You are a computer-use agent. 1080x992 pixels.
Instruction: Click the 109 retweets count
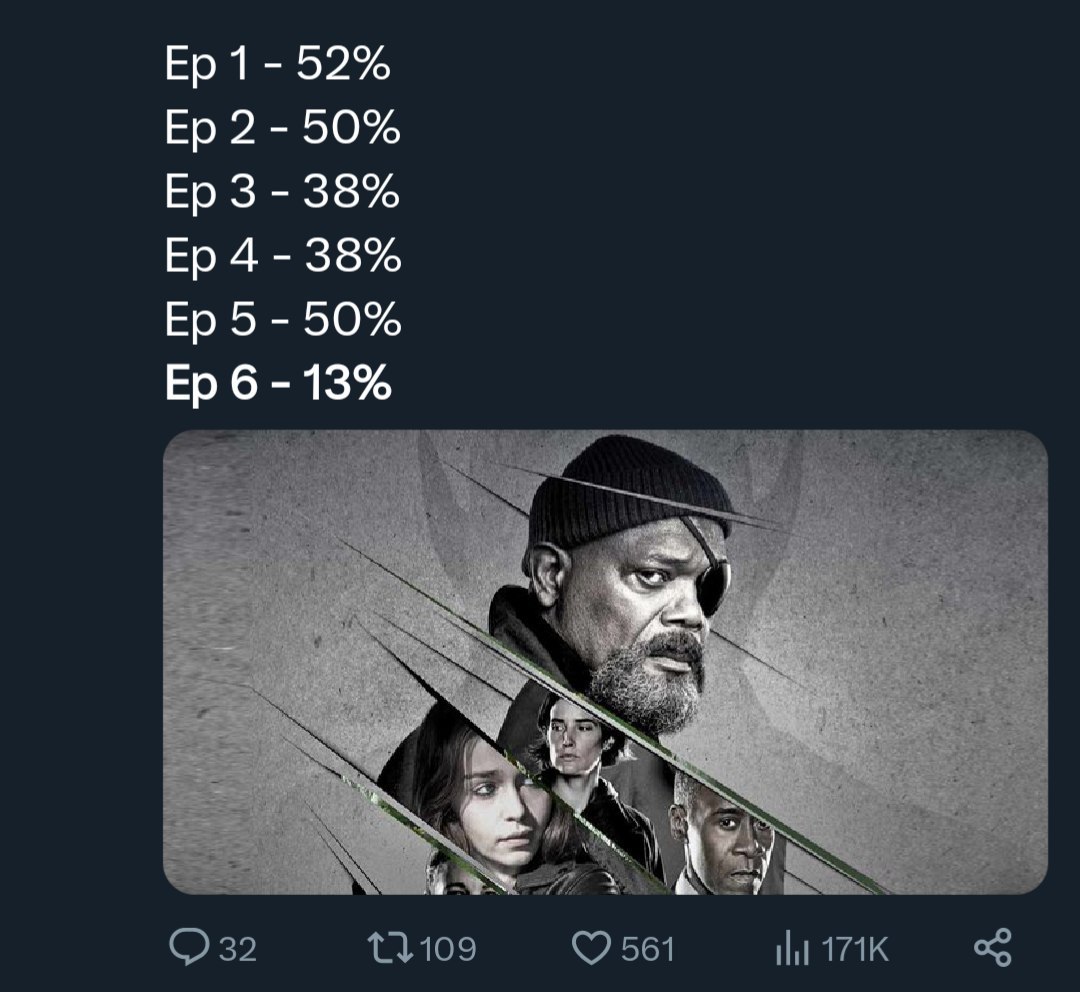coord(448,949)
